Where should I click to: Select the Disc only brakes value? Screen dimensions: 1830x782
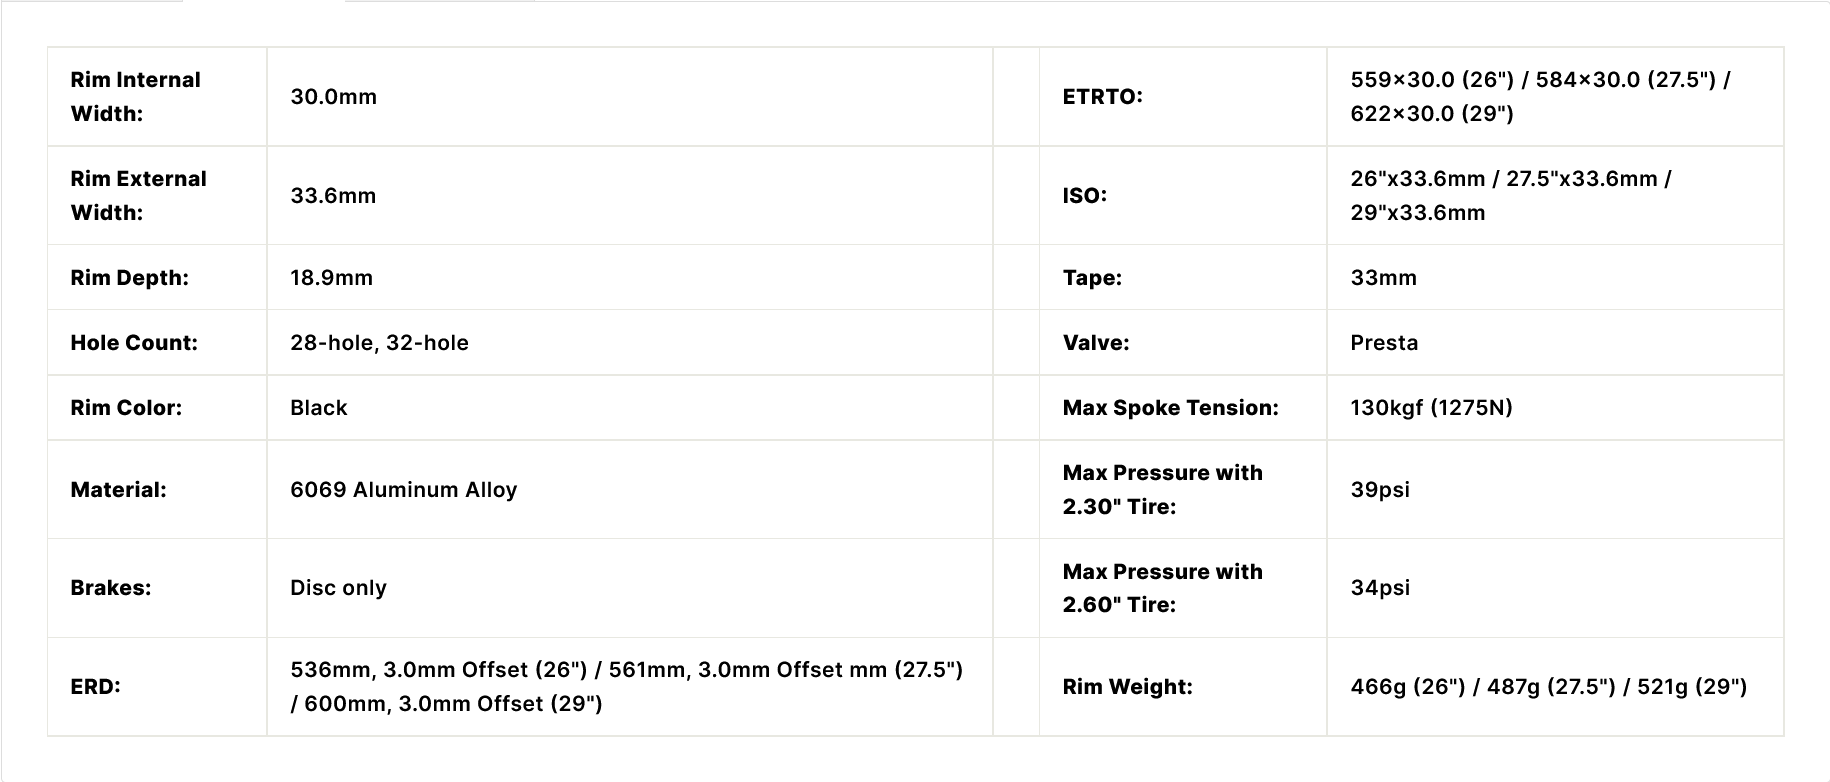(338, 588)
